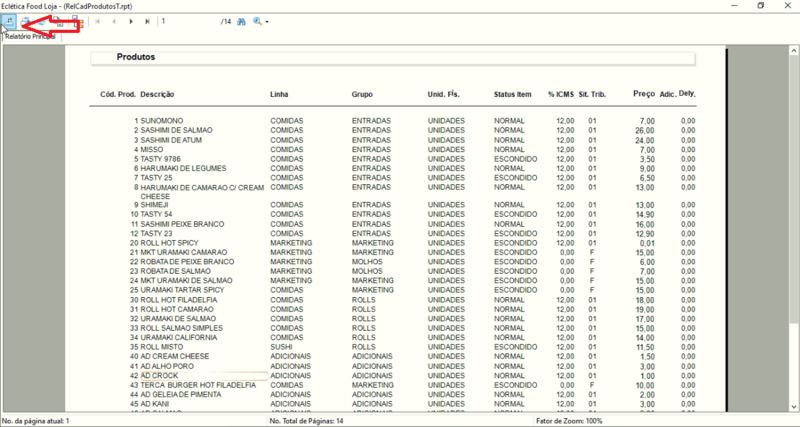Image resolution: width=800 pixels, height=427 pixels.
Task: Click URAMAKI TARTAR SPICY description
Action: 182,290
